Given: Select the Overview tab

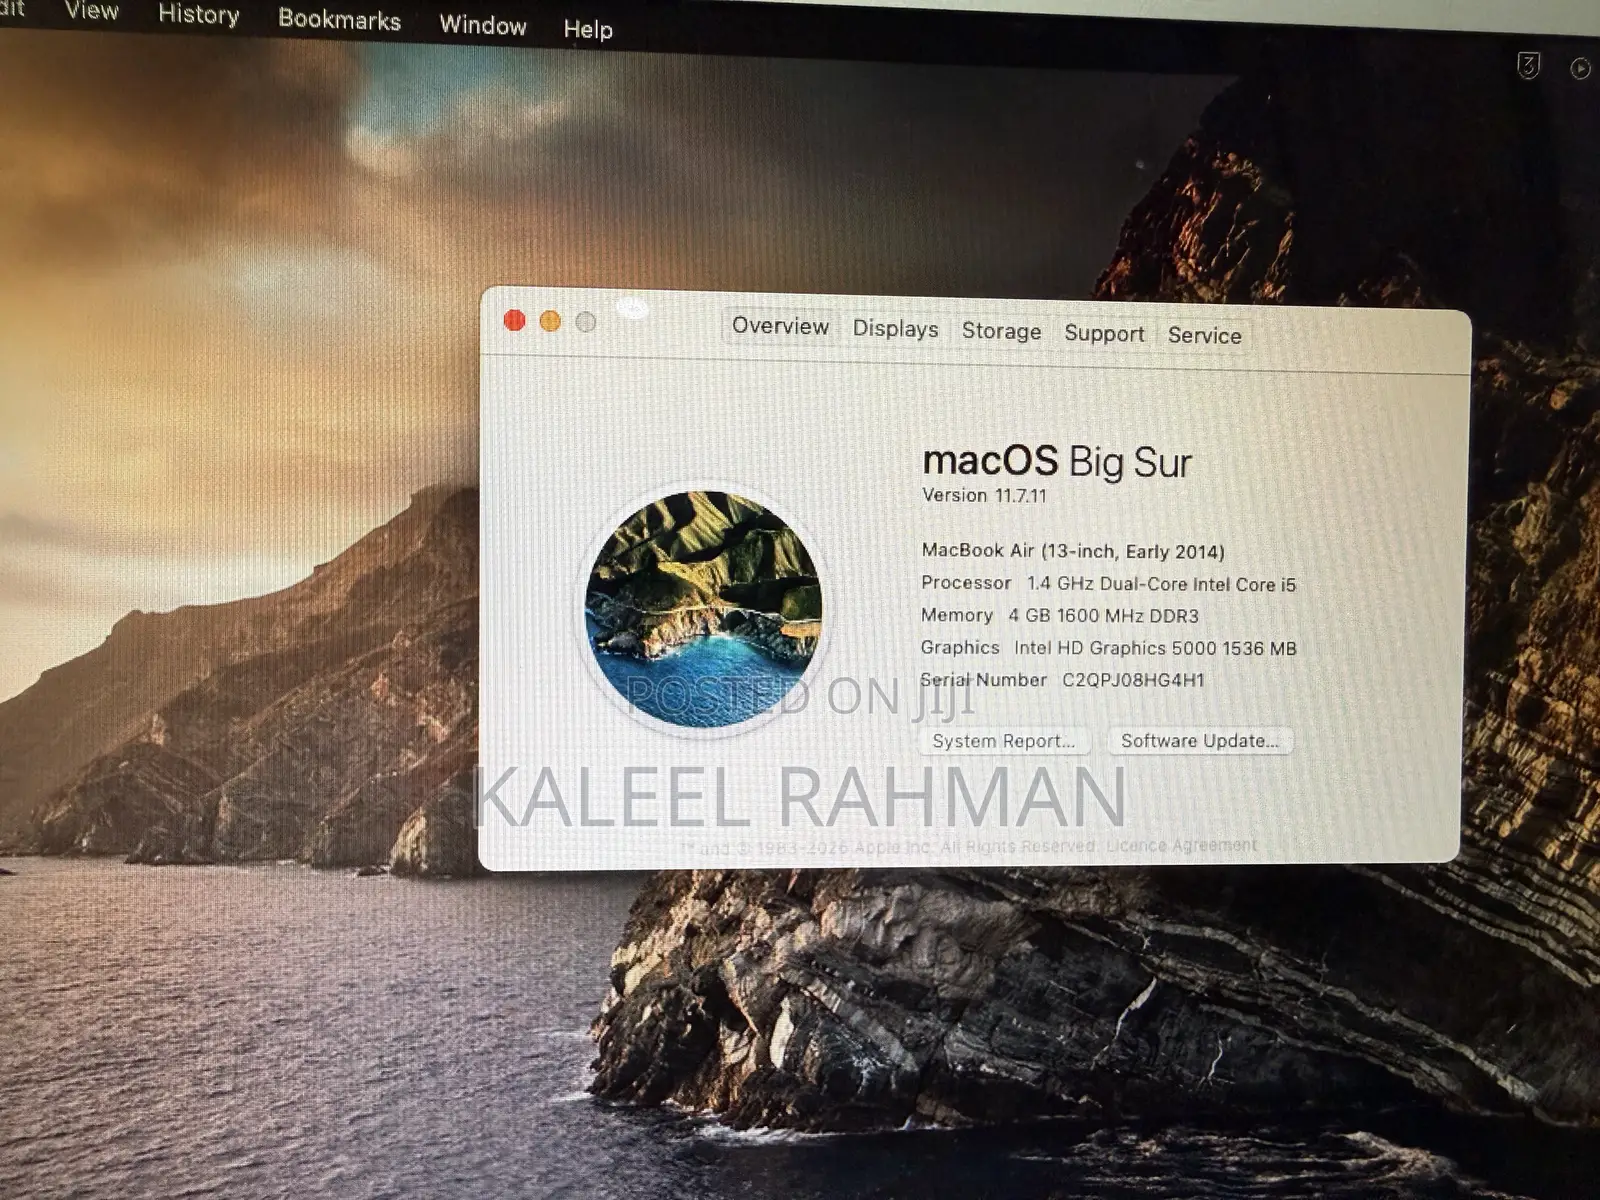Looking at the screenshot, I should click(x=780, y=326).
